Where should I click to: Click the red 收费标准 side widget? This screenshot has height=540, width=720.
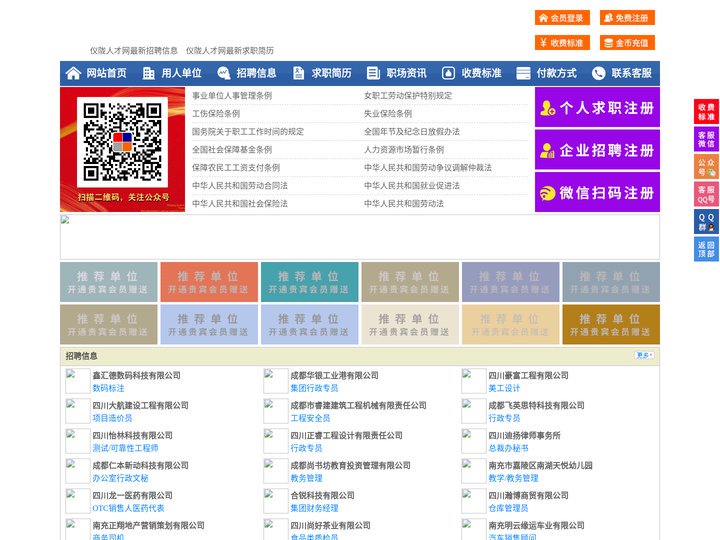[706, 112]
